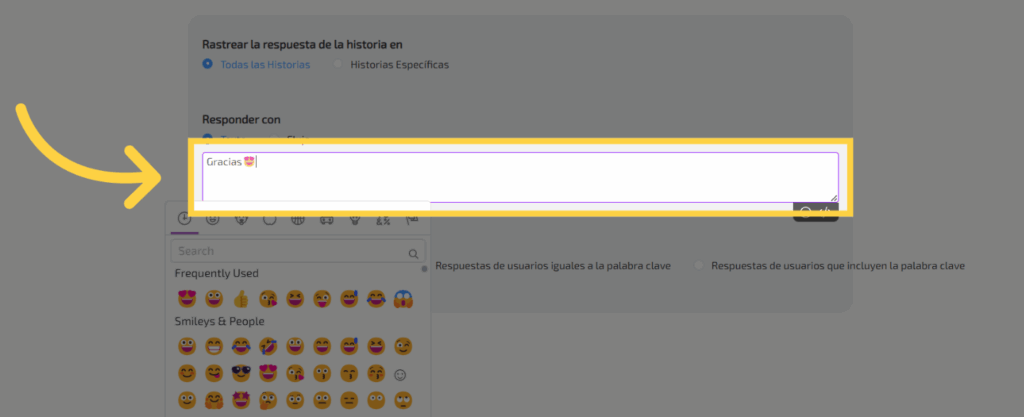Click the text area resize handle corner
This screenshot has height=417, width=1024.
pos(833,197)
